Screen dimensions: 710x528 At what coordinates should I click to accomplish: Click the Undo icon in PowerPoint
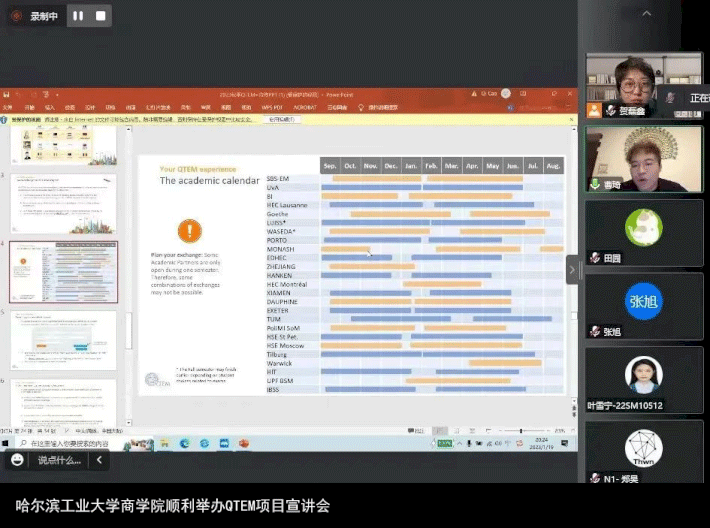coord(19,95)
